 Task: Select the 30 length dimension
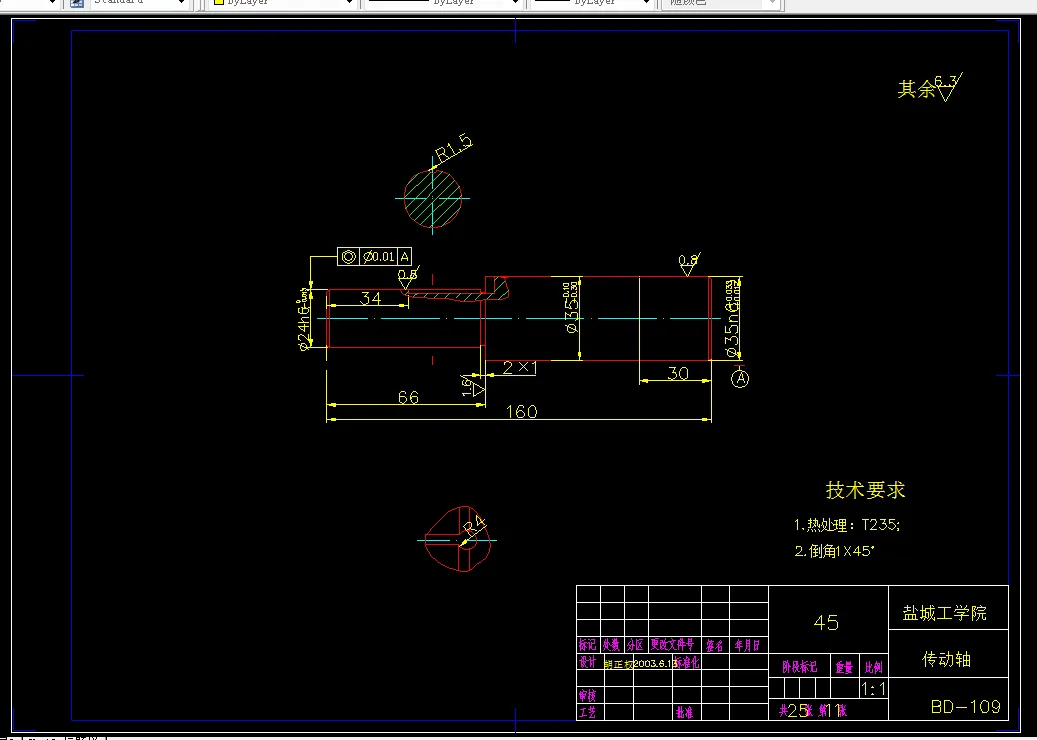point(678,373)
